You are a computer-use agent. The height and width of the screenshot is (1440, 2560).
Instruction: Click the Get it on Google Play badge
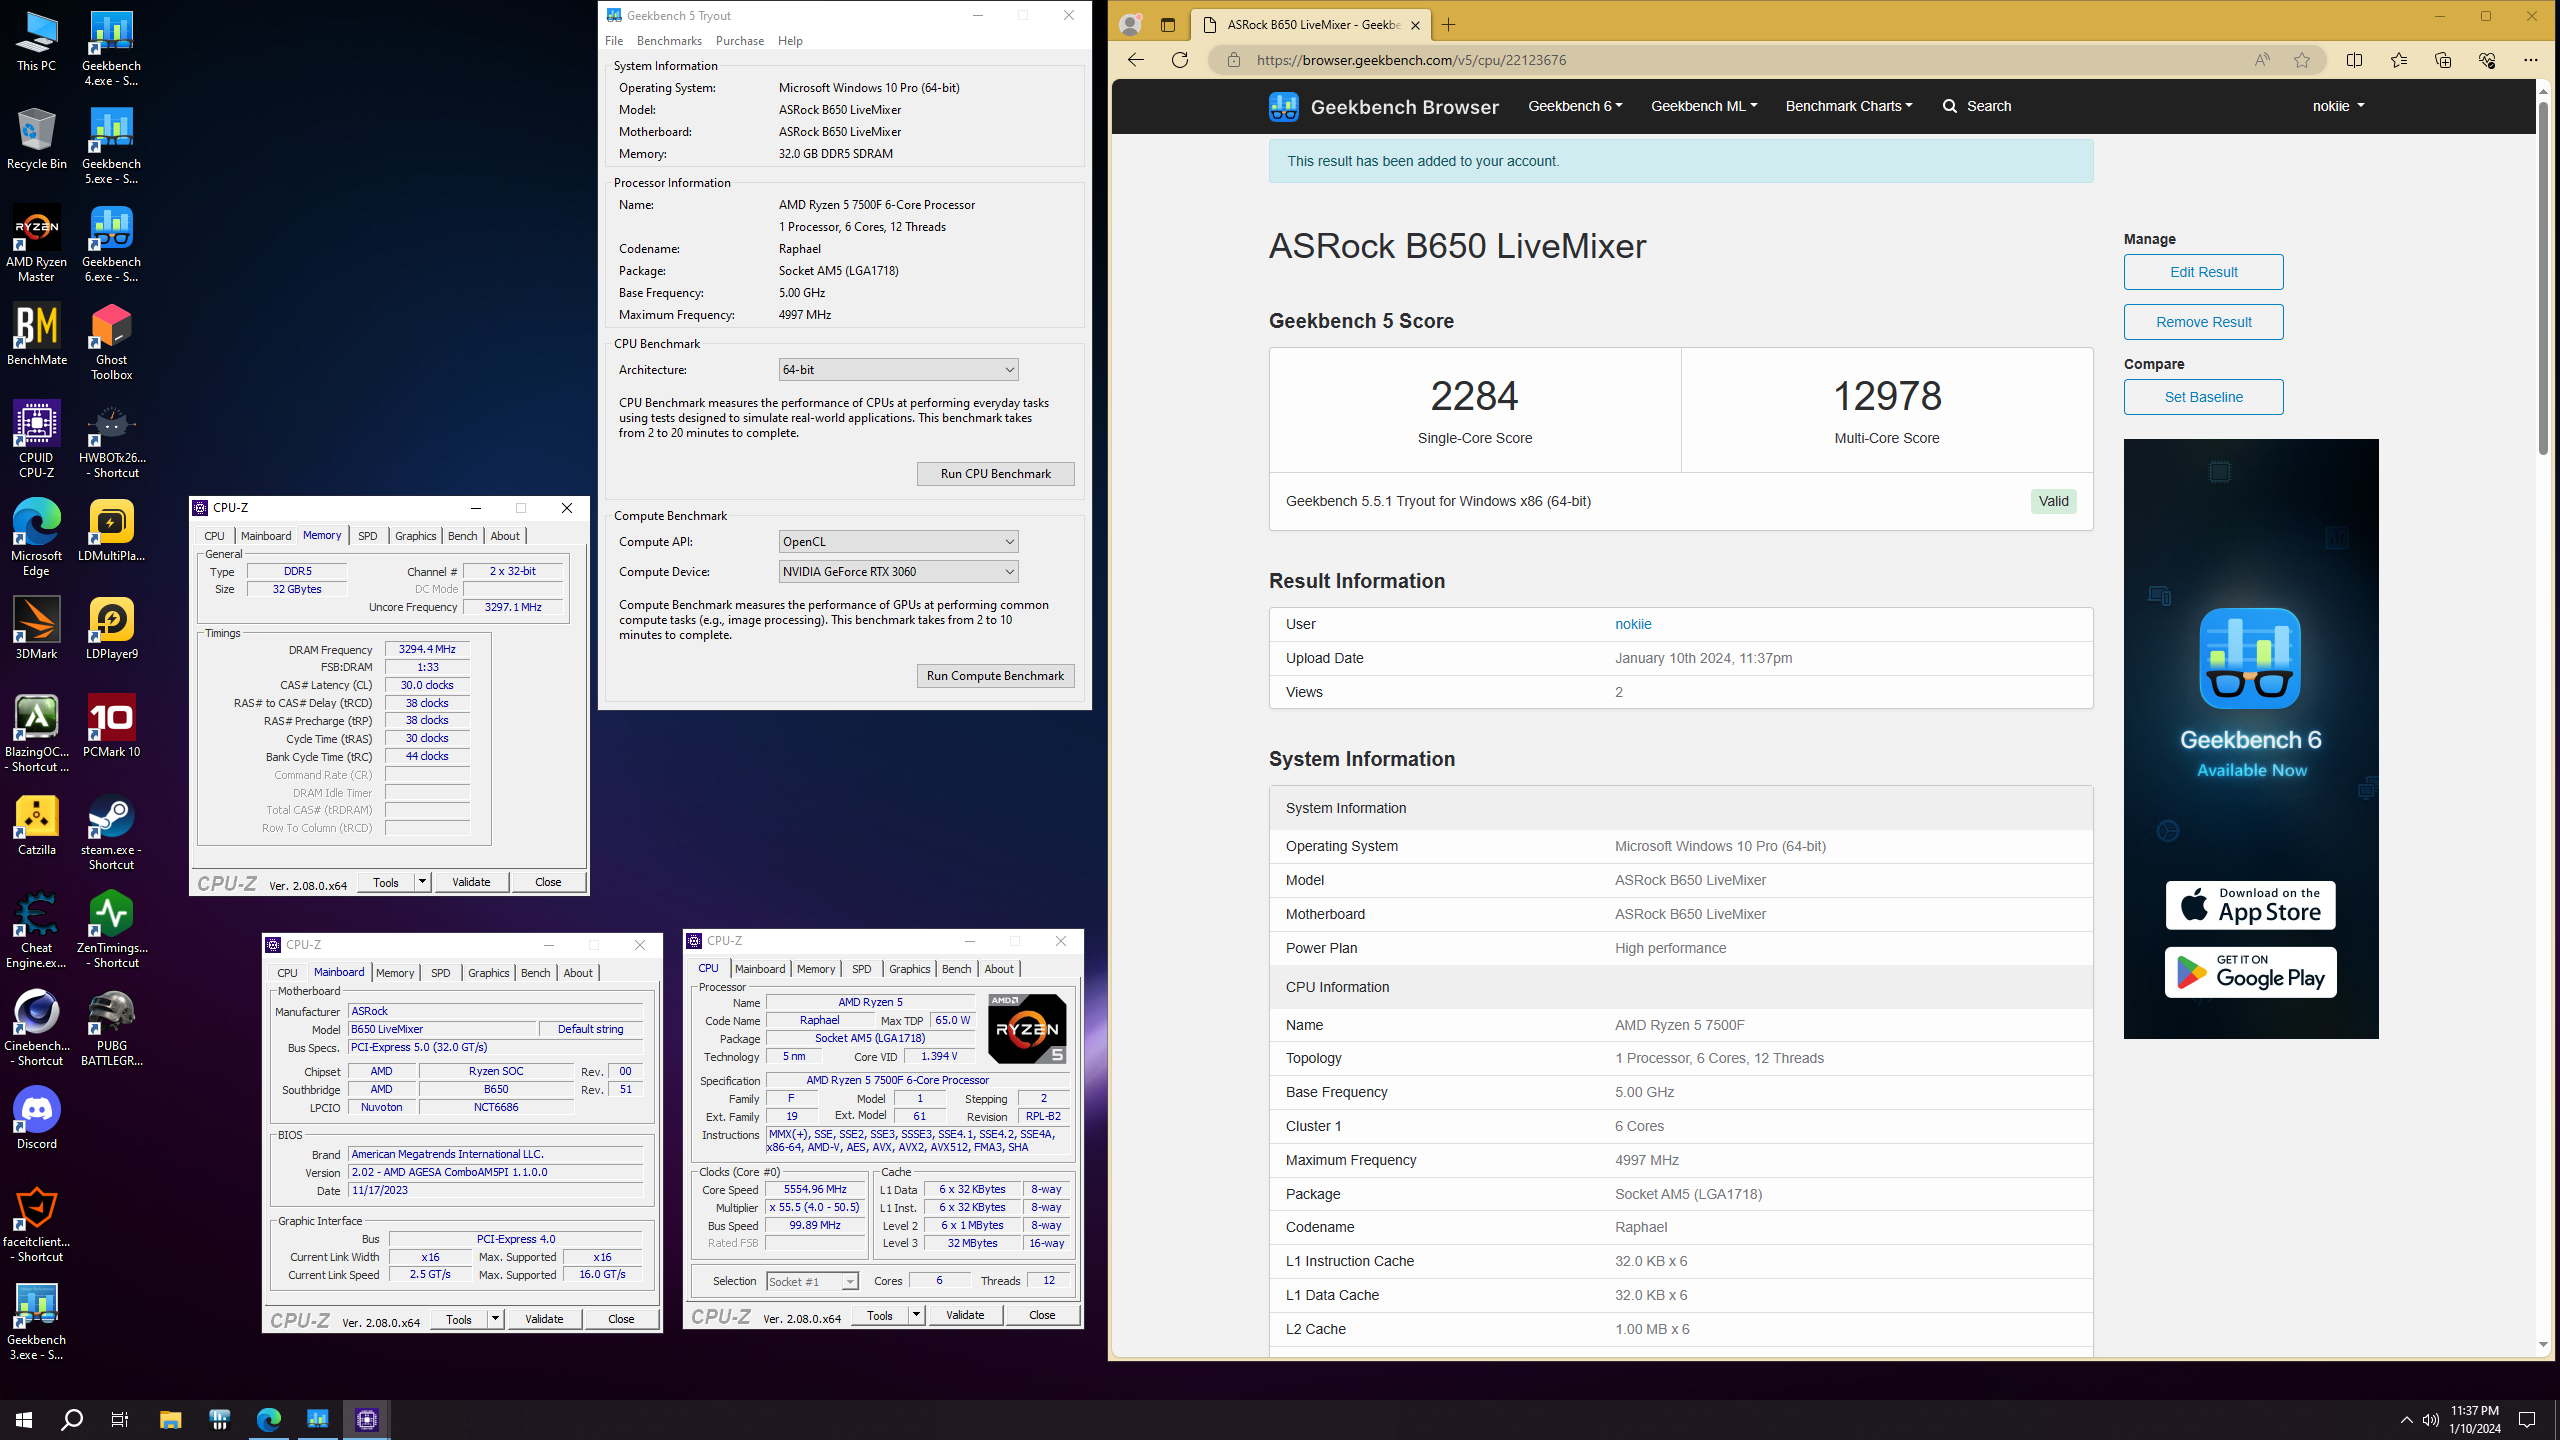point(2250,972)
